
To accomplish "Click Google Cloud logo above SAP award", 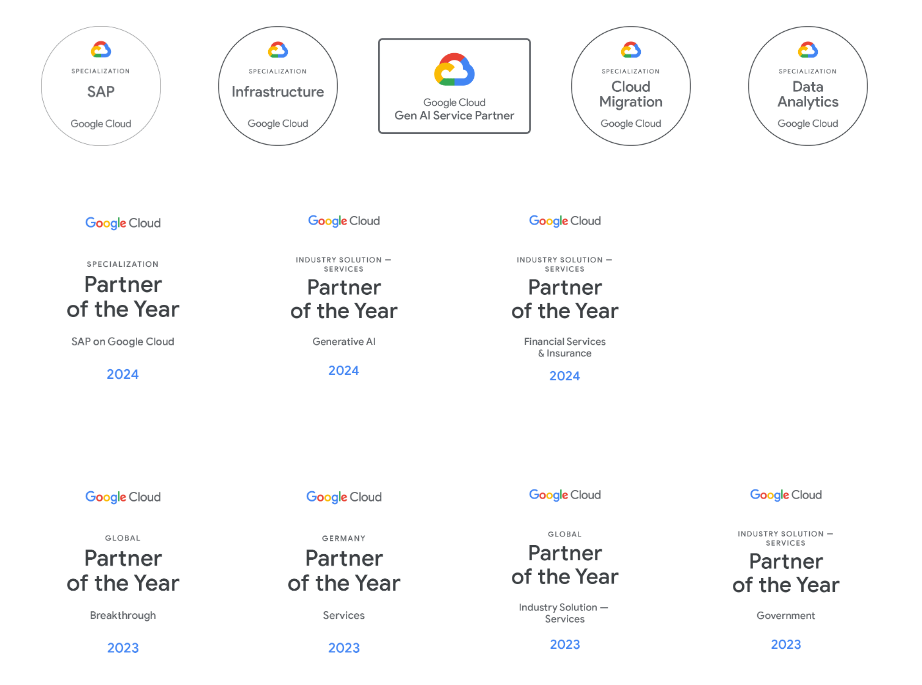I will [123, 223].
